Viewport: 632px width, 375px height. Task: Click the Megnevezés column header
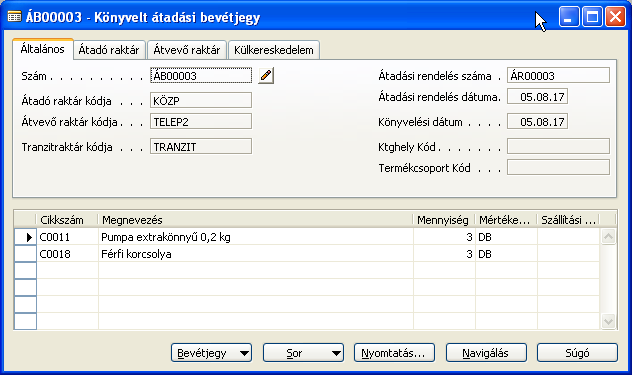256,220
